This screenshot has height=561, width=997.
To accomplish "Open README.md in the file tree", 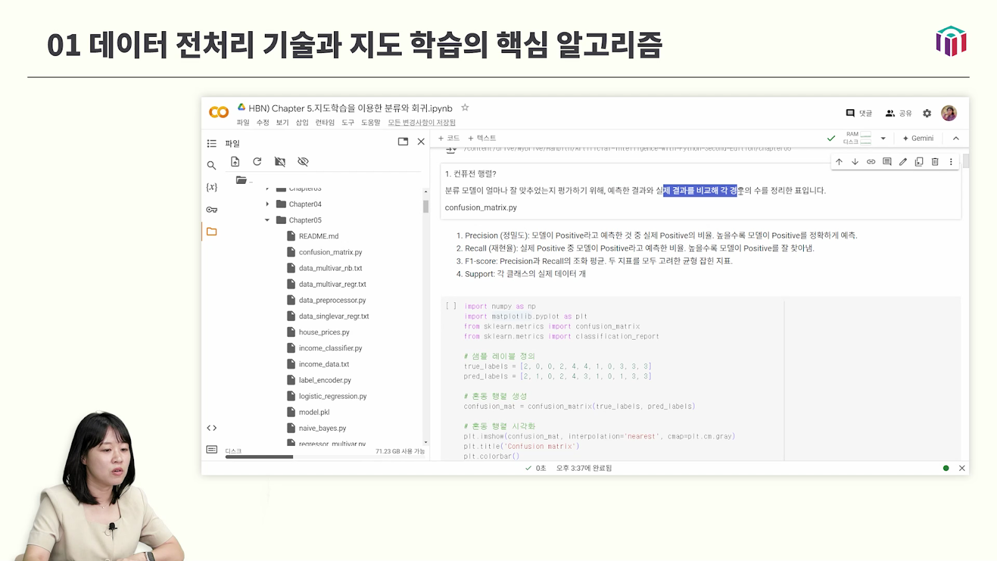I will coord(319,236).
